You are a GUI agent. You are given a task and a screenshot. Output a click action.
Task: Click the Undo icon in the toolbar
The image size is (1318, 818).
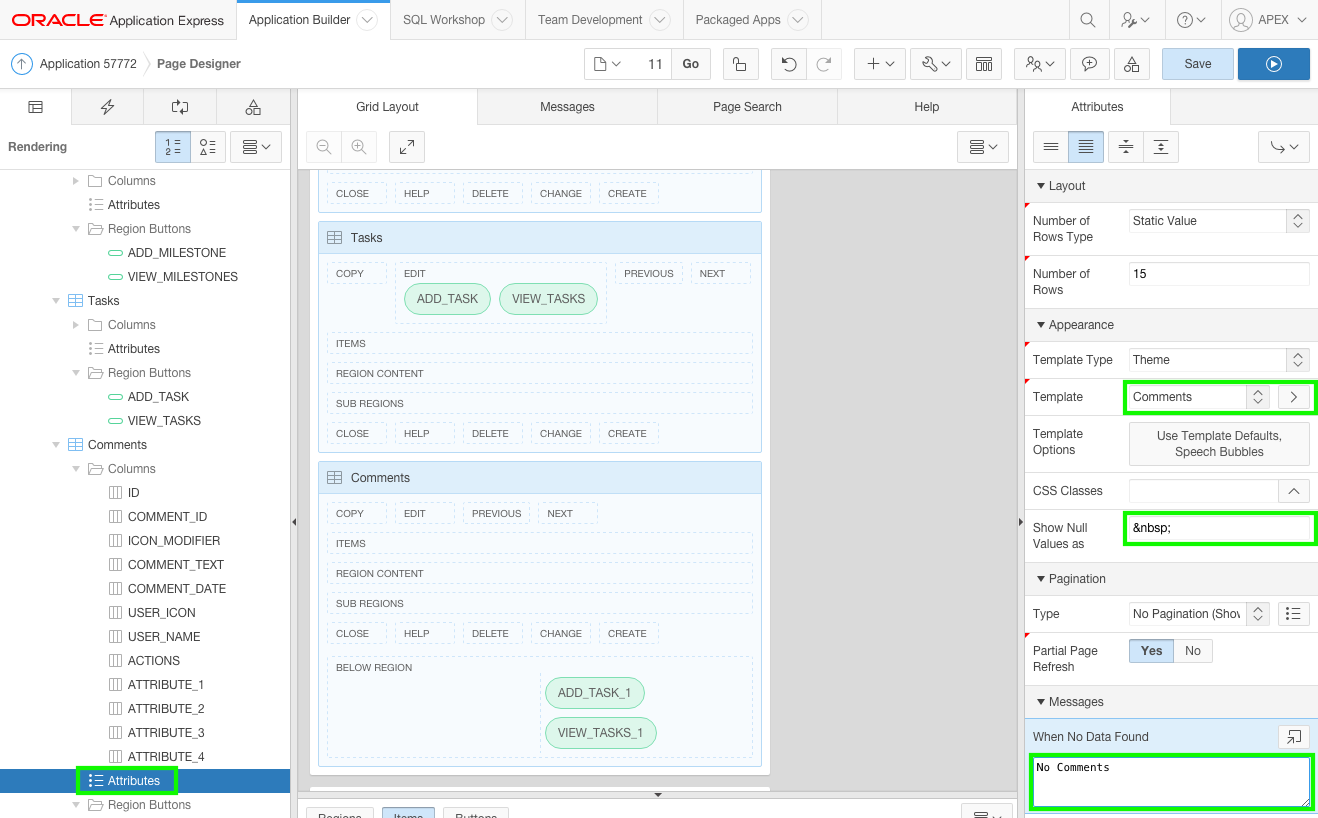790,63
